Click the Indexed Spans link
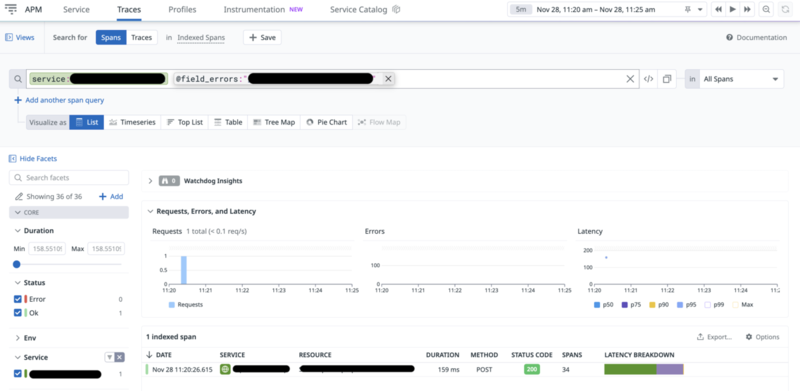800x391 pixels. (201, 37)
